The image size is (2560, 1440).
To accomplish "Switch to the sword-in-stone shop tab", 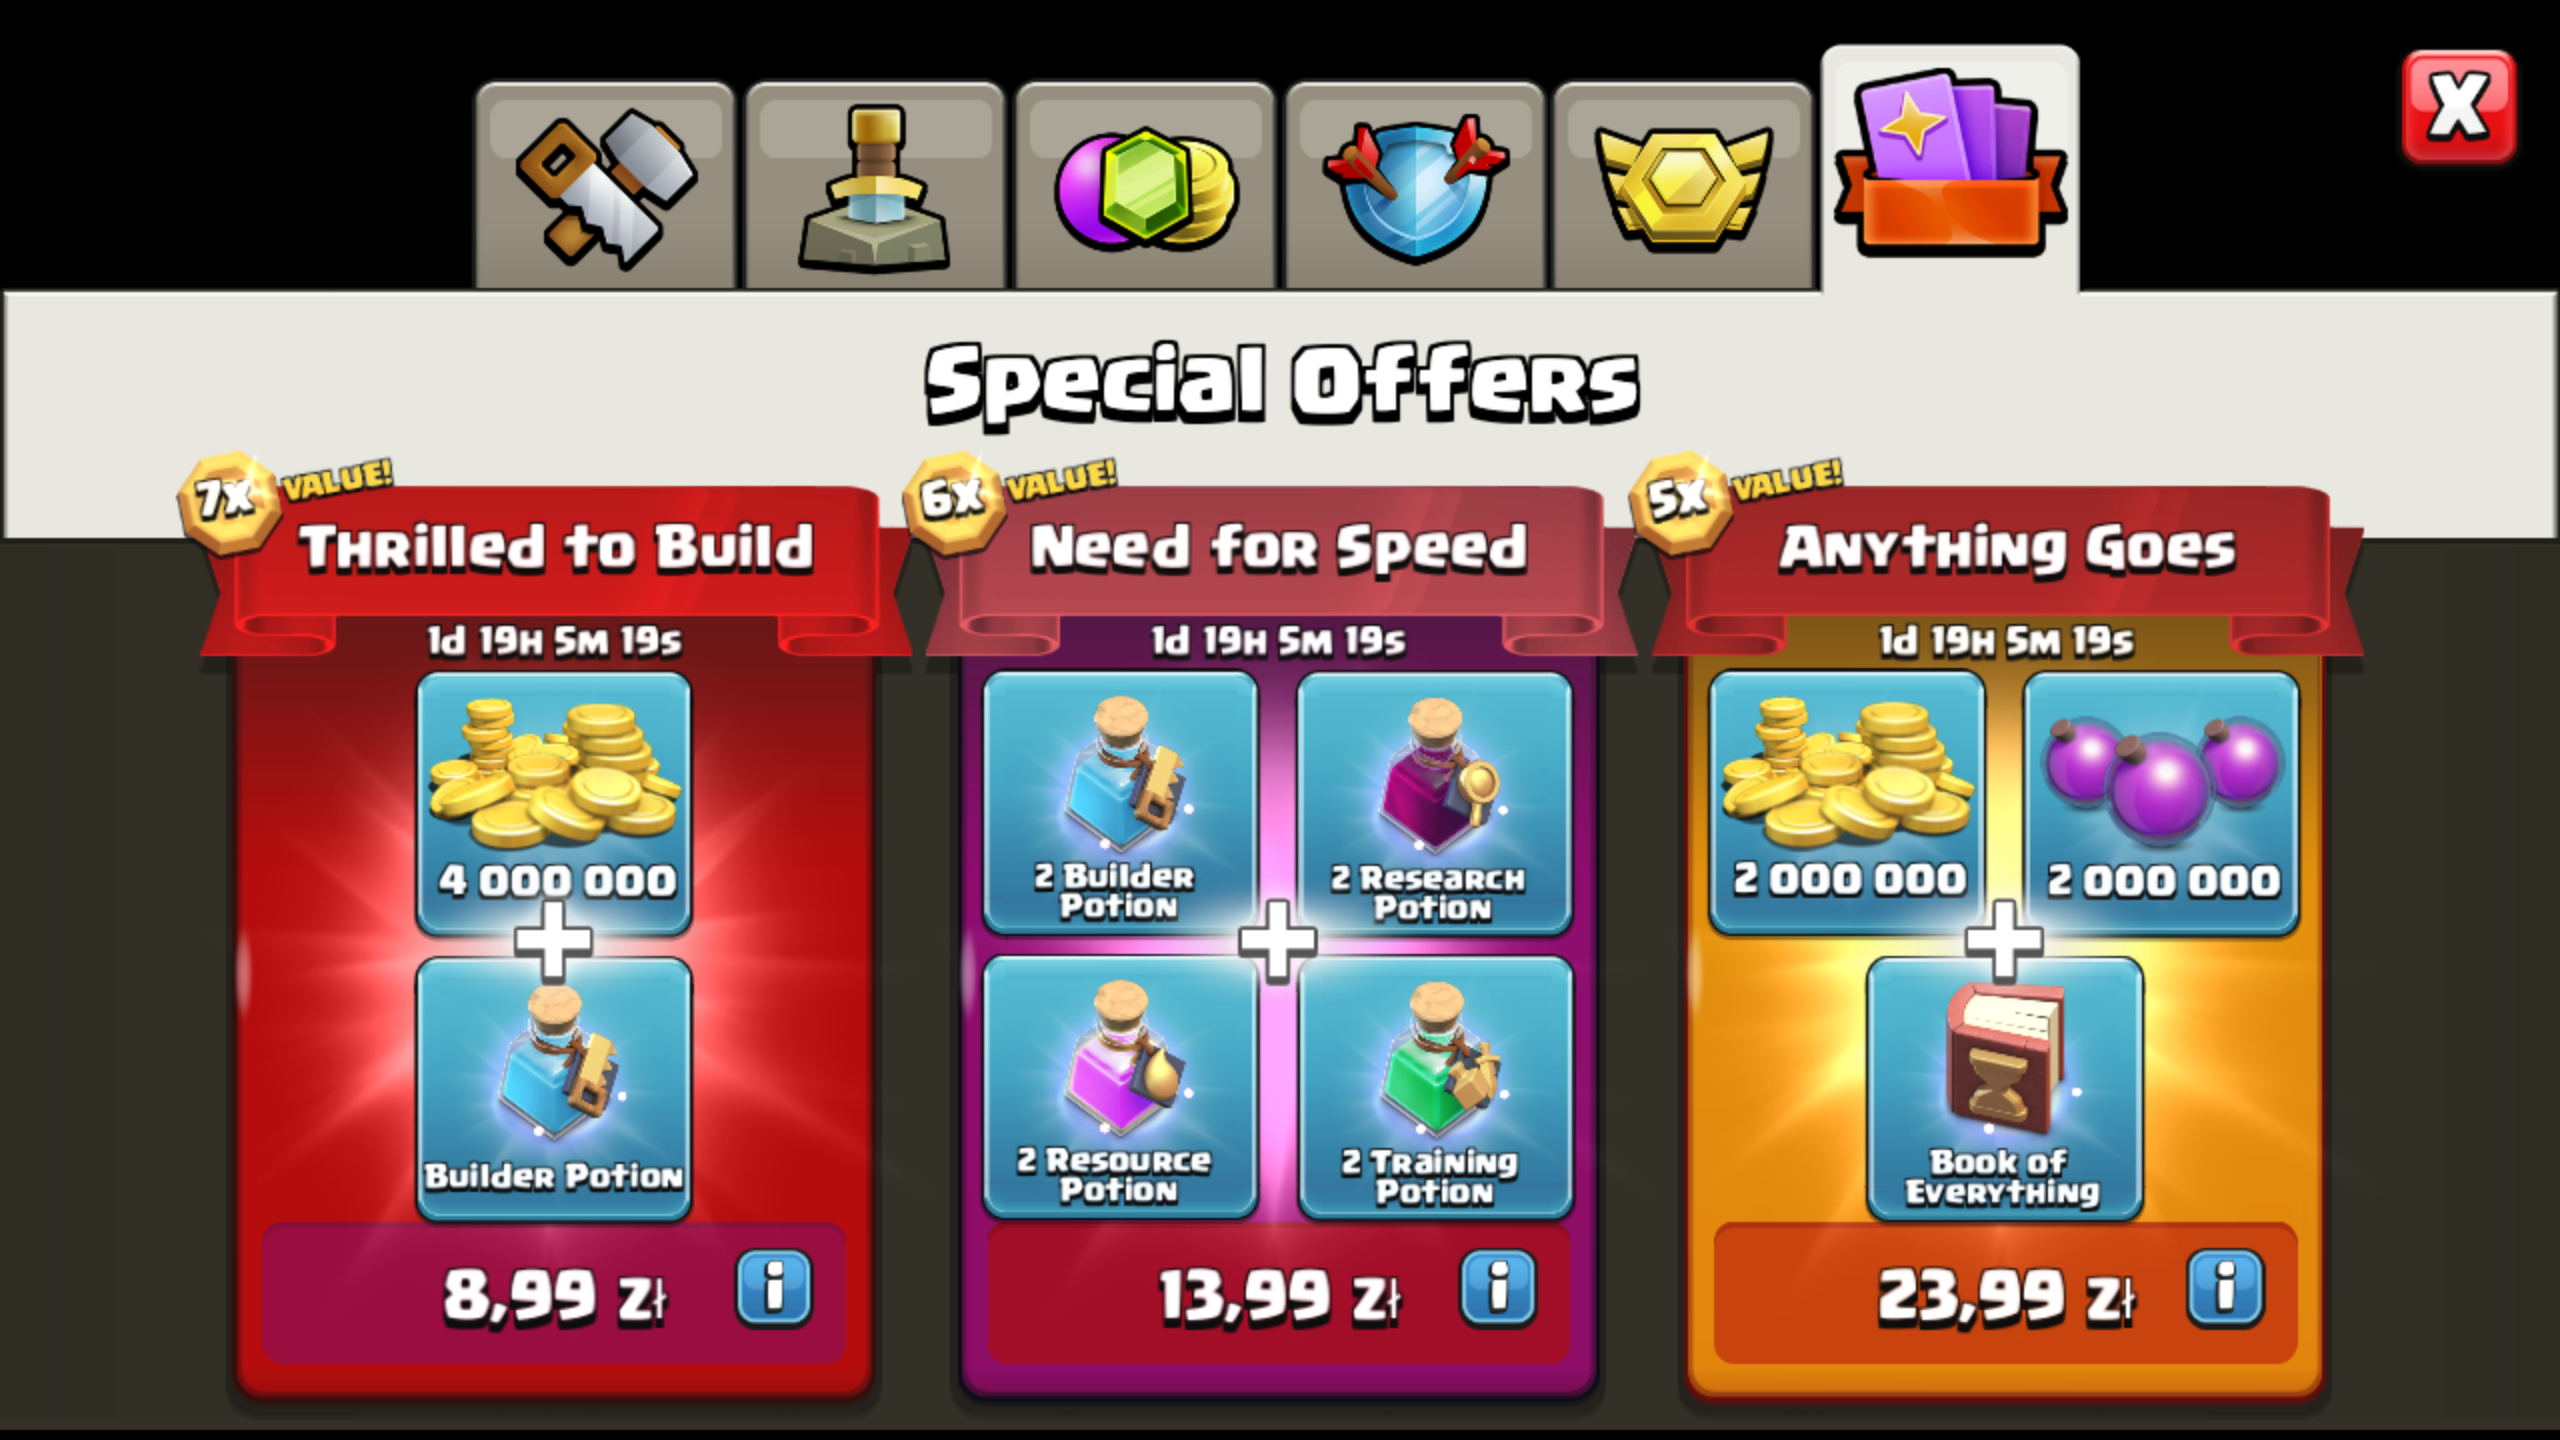I will pyautogui.click(x=875, y=187).
